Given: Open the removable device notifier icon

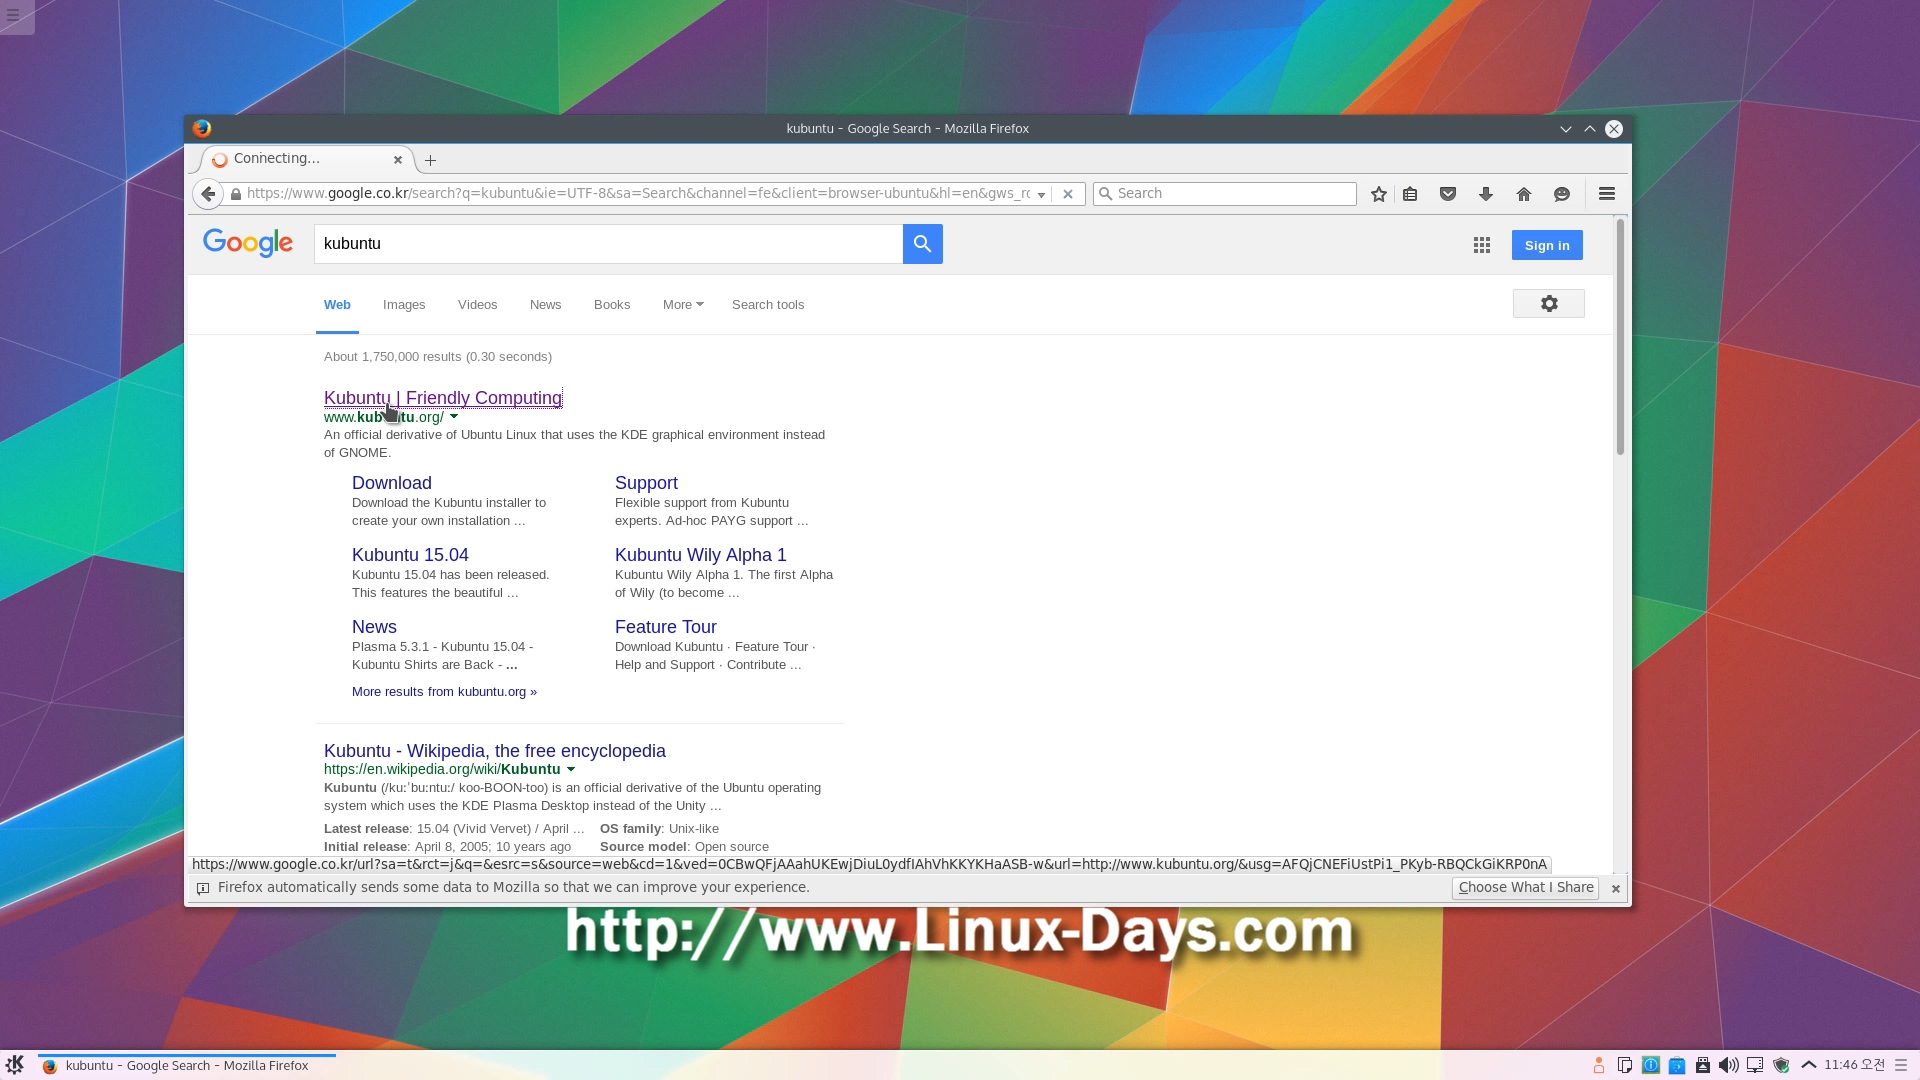Looking at the screenshot, I should 1703,1065.
